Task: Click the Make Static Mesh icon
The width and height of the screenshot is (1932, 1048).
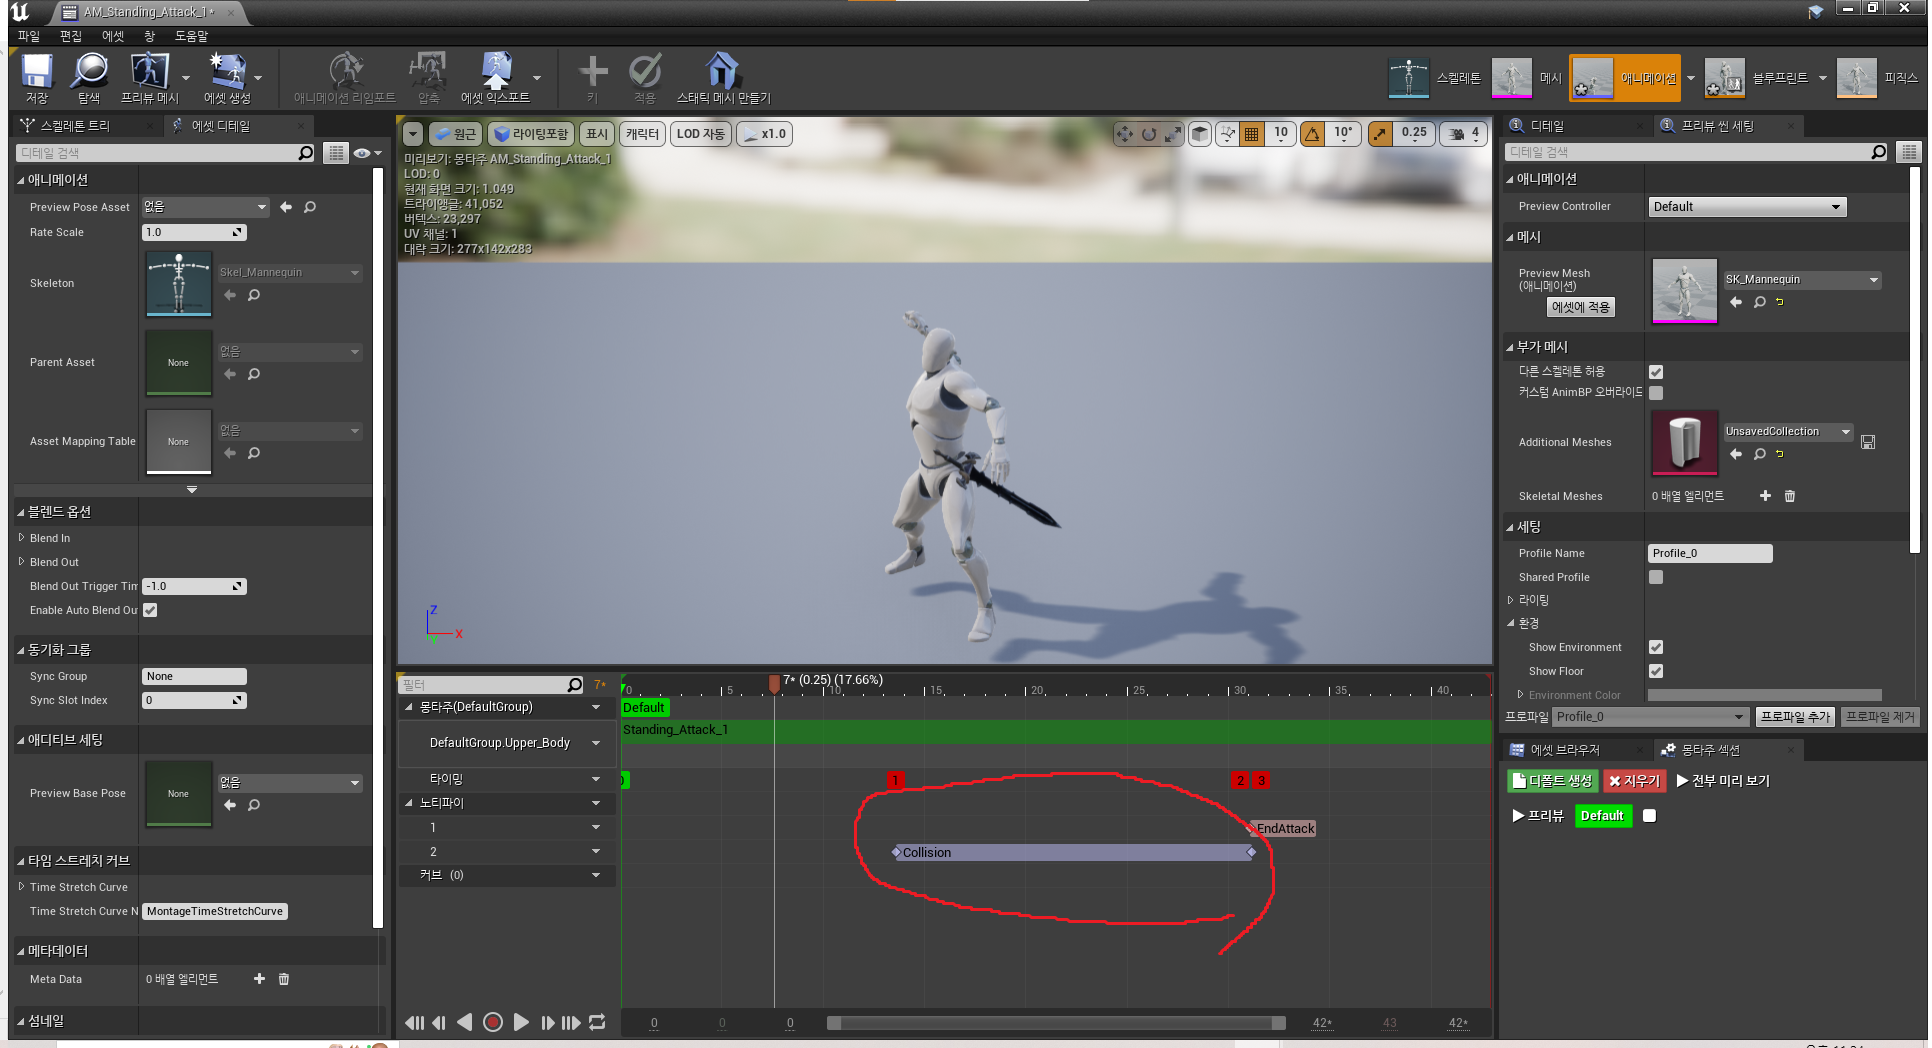Action: coord(723,72)
